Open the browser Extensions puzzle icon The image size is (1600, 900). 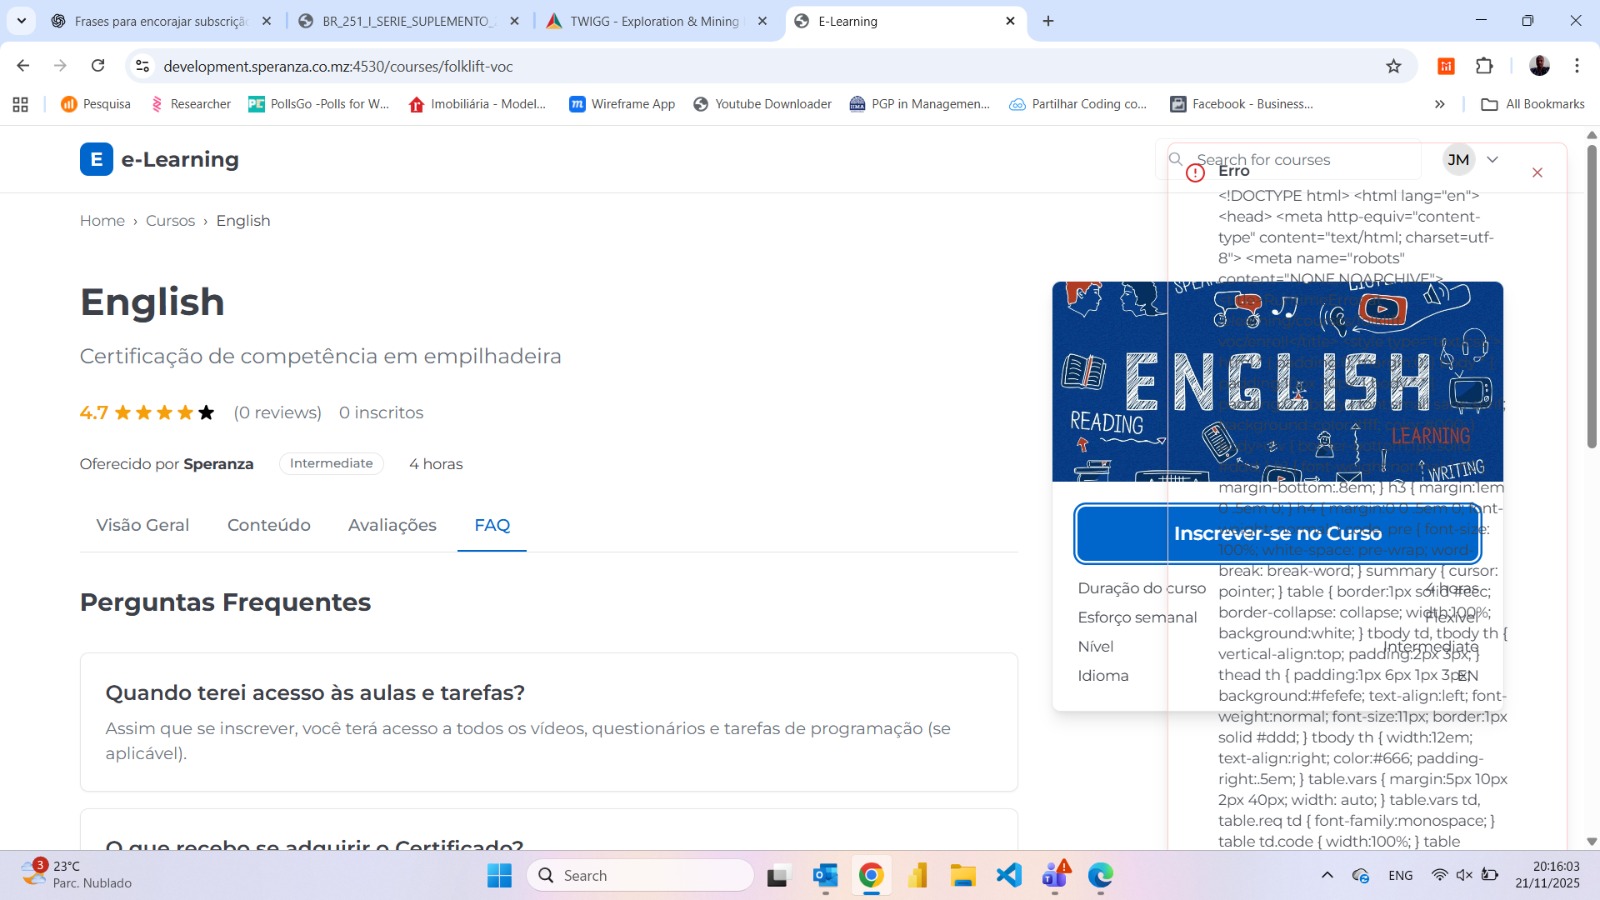click(x=1484, y=66)
